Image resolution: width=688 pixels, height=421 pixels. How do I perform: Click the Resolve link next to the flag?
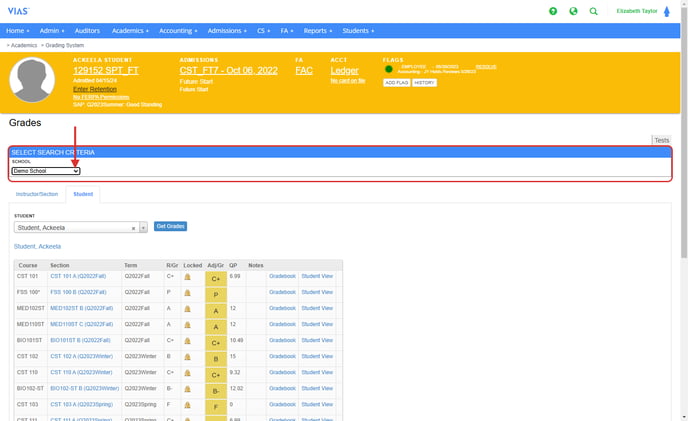[x=486, y=67]
